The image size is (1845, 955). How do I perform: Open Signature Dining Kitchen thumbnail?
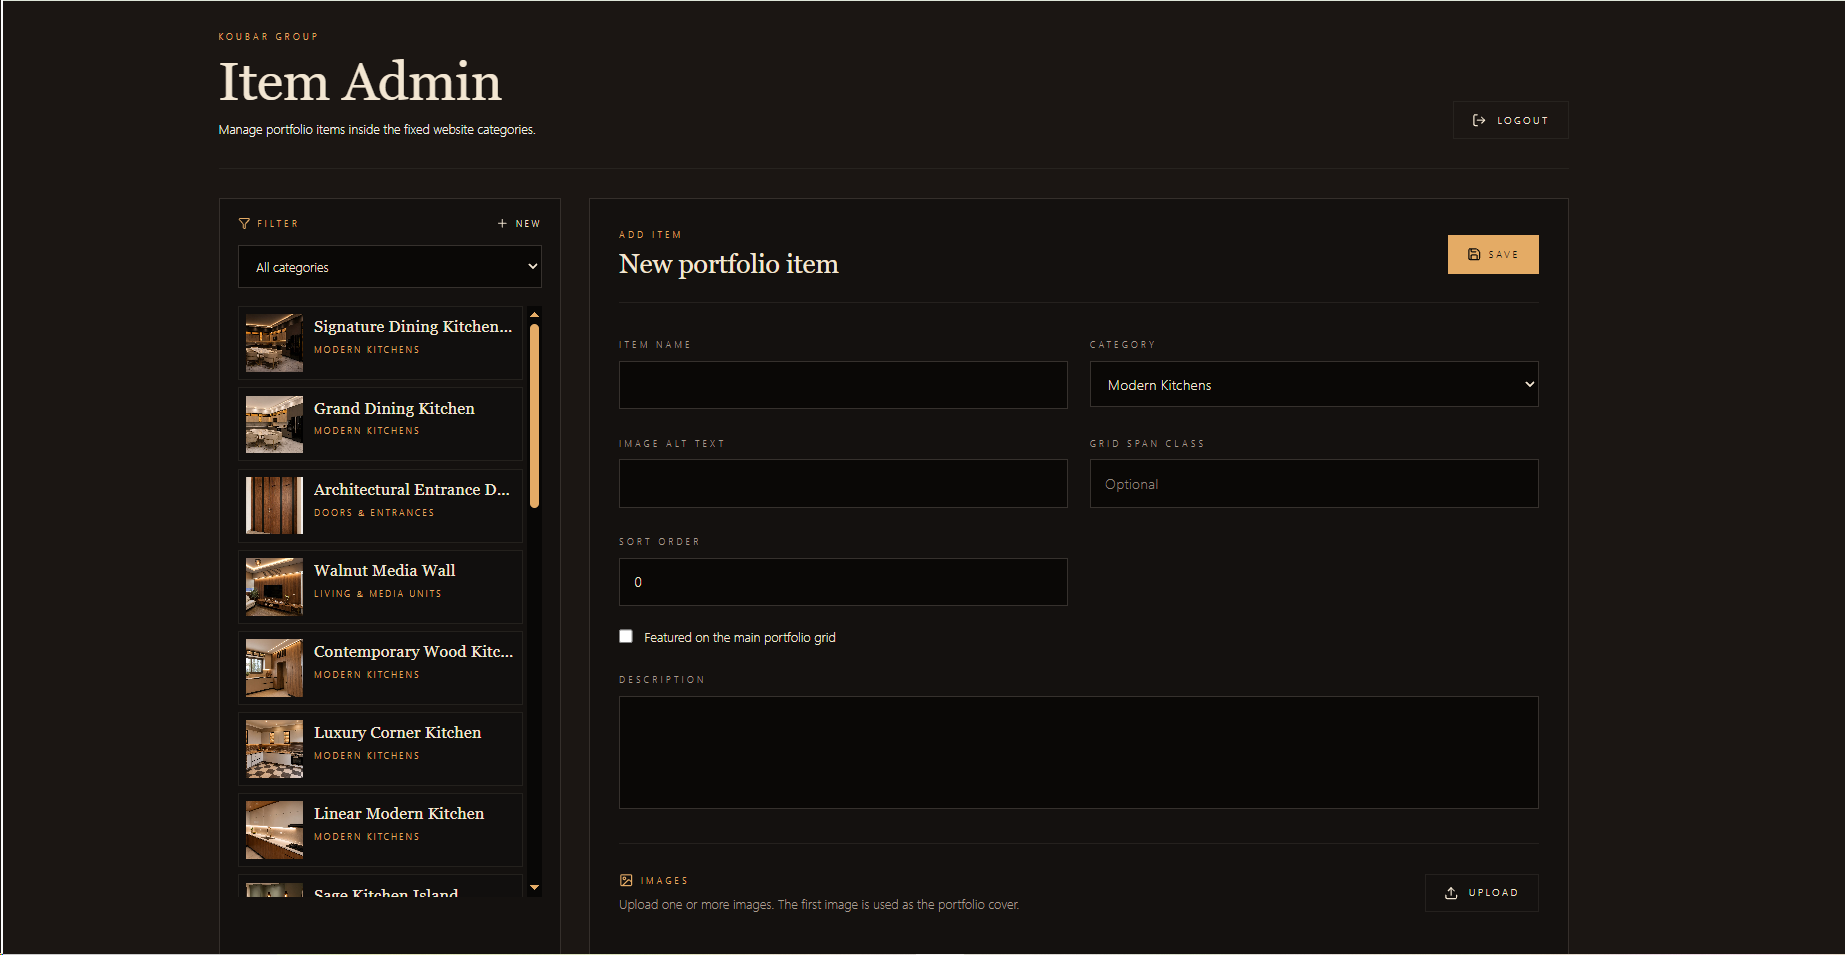pos(274,343)
